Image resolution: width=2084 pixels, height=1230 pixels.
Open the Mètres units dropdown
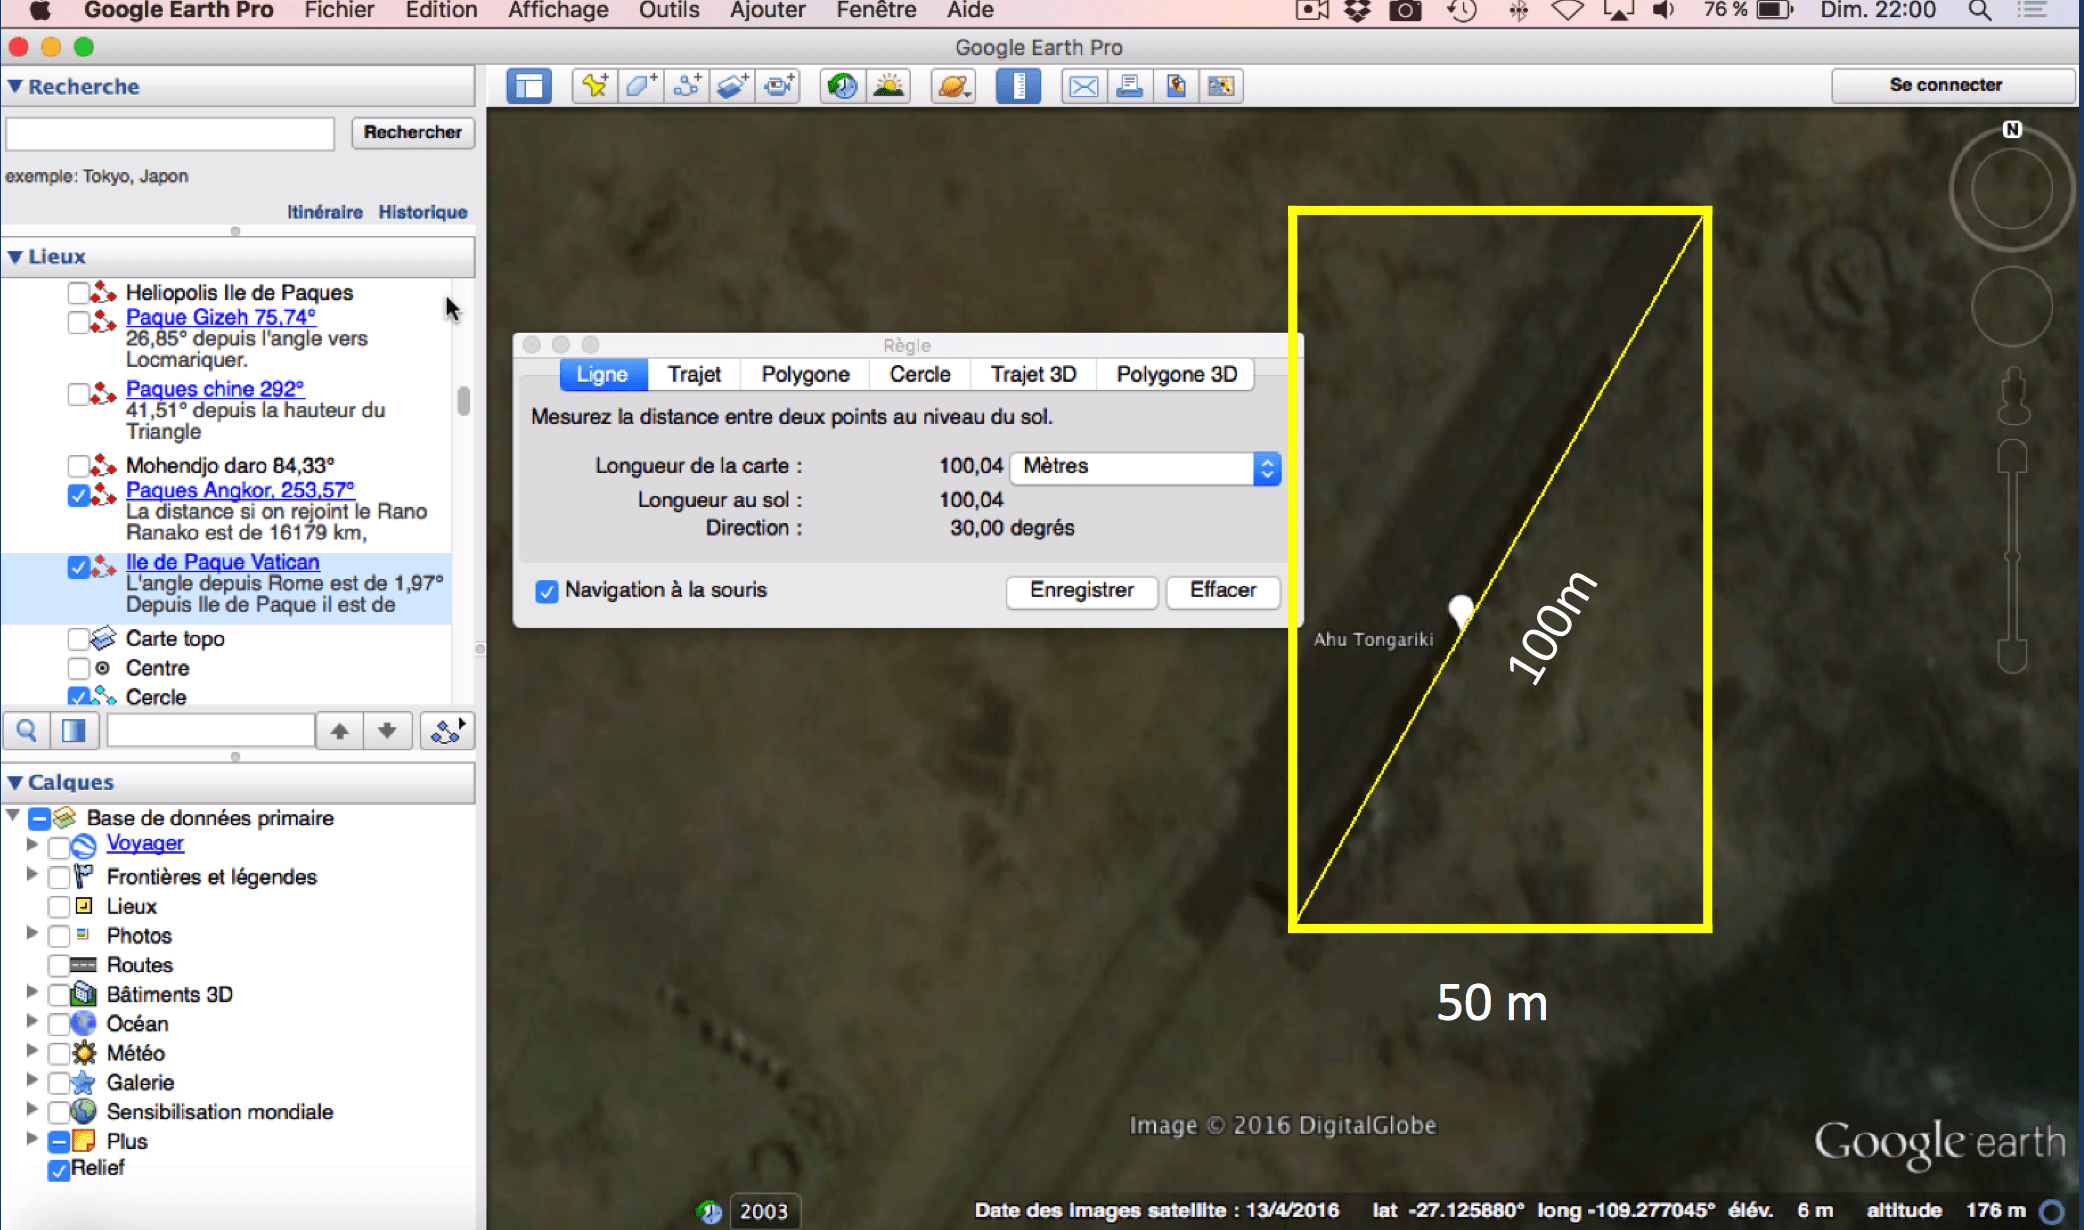click(1145, 467)
